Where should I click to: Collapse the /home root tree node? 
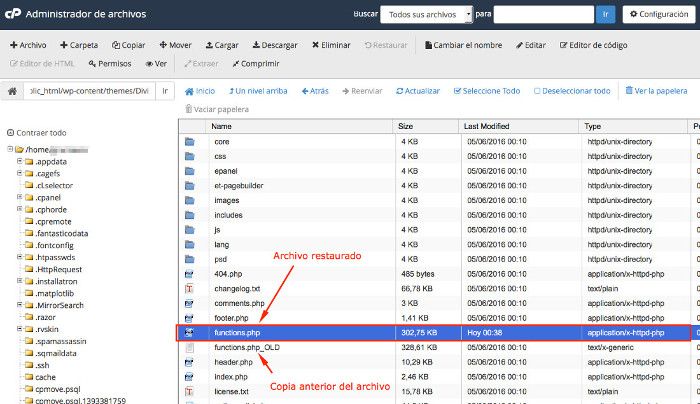[x=10, y=149]
